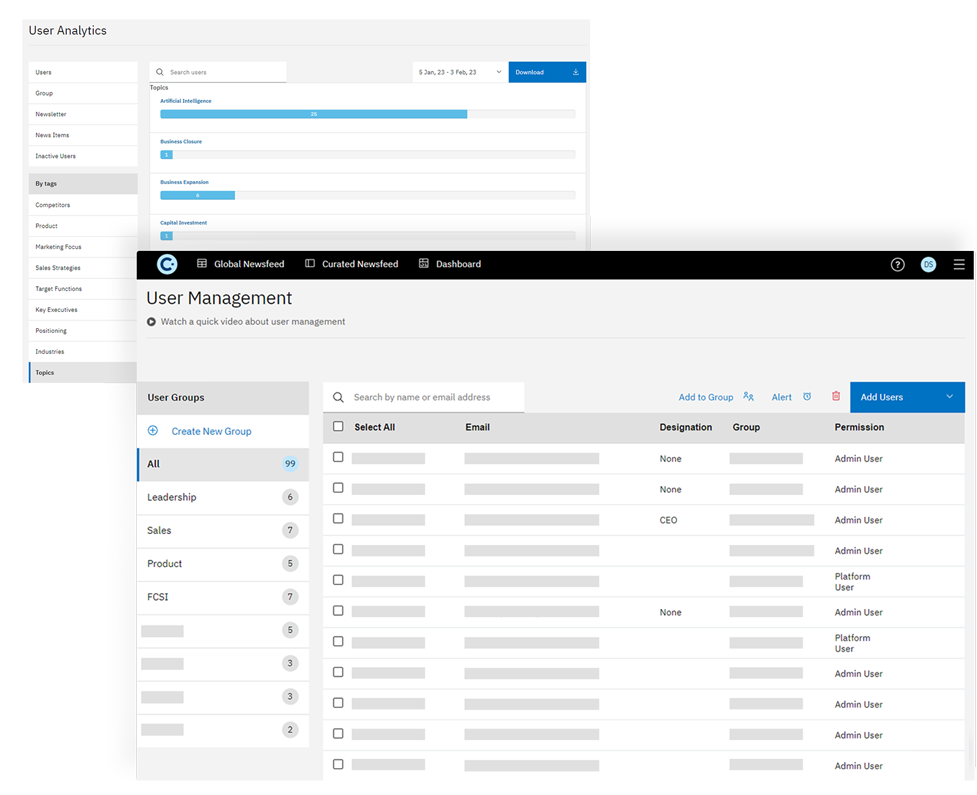Click the Download button in User Analytics
Viewport: 977px width, 795px height.
coord(547,72)
